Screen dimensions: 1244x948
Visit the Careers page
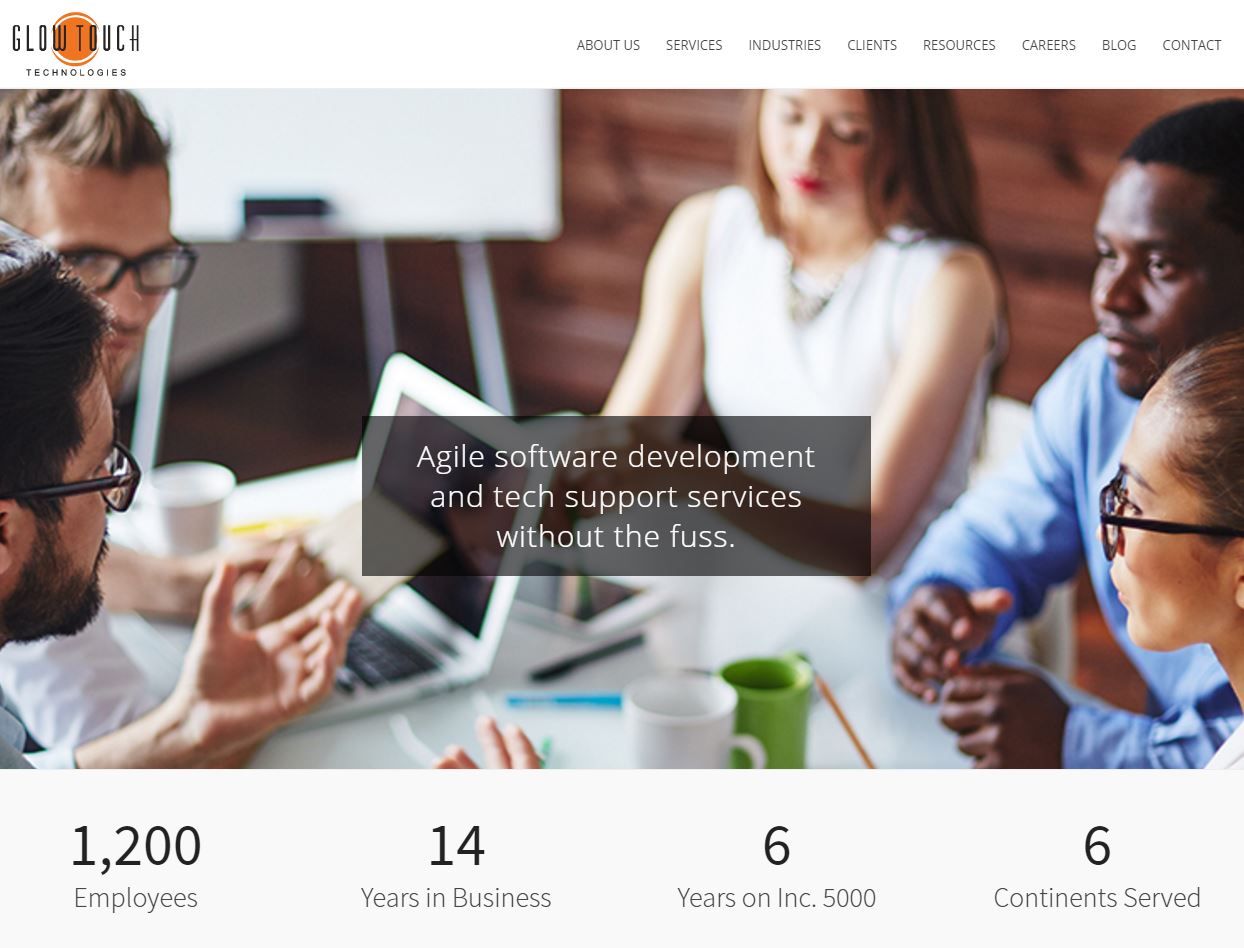pyautogui.click(x=1049, y=45)
